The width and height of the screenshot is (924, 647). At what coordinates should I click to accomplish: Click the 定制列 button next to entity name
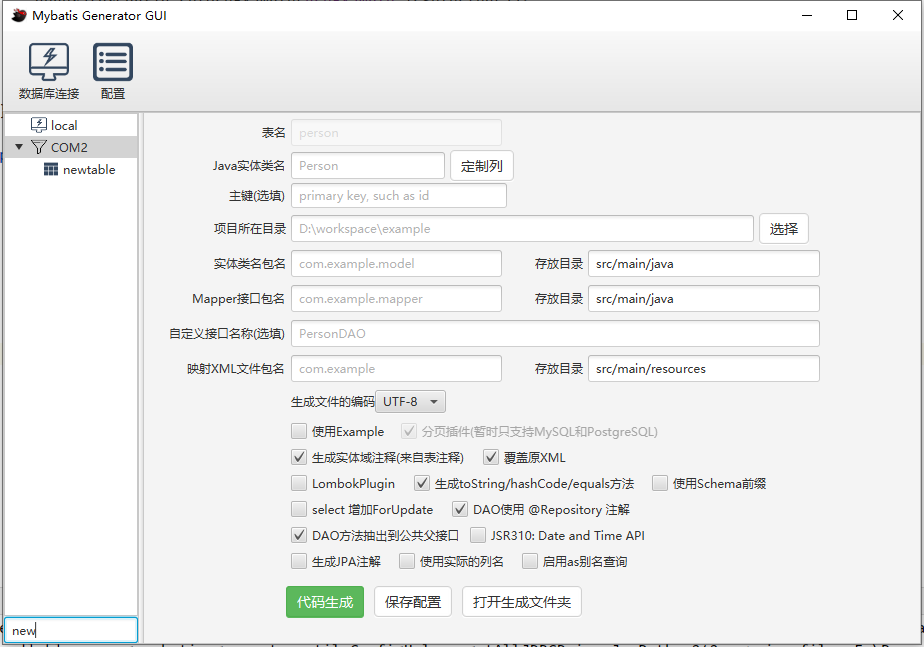coord(481,165)
